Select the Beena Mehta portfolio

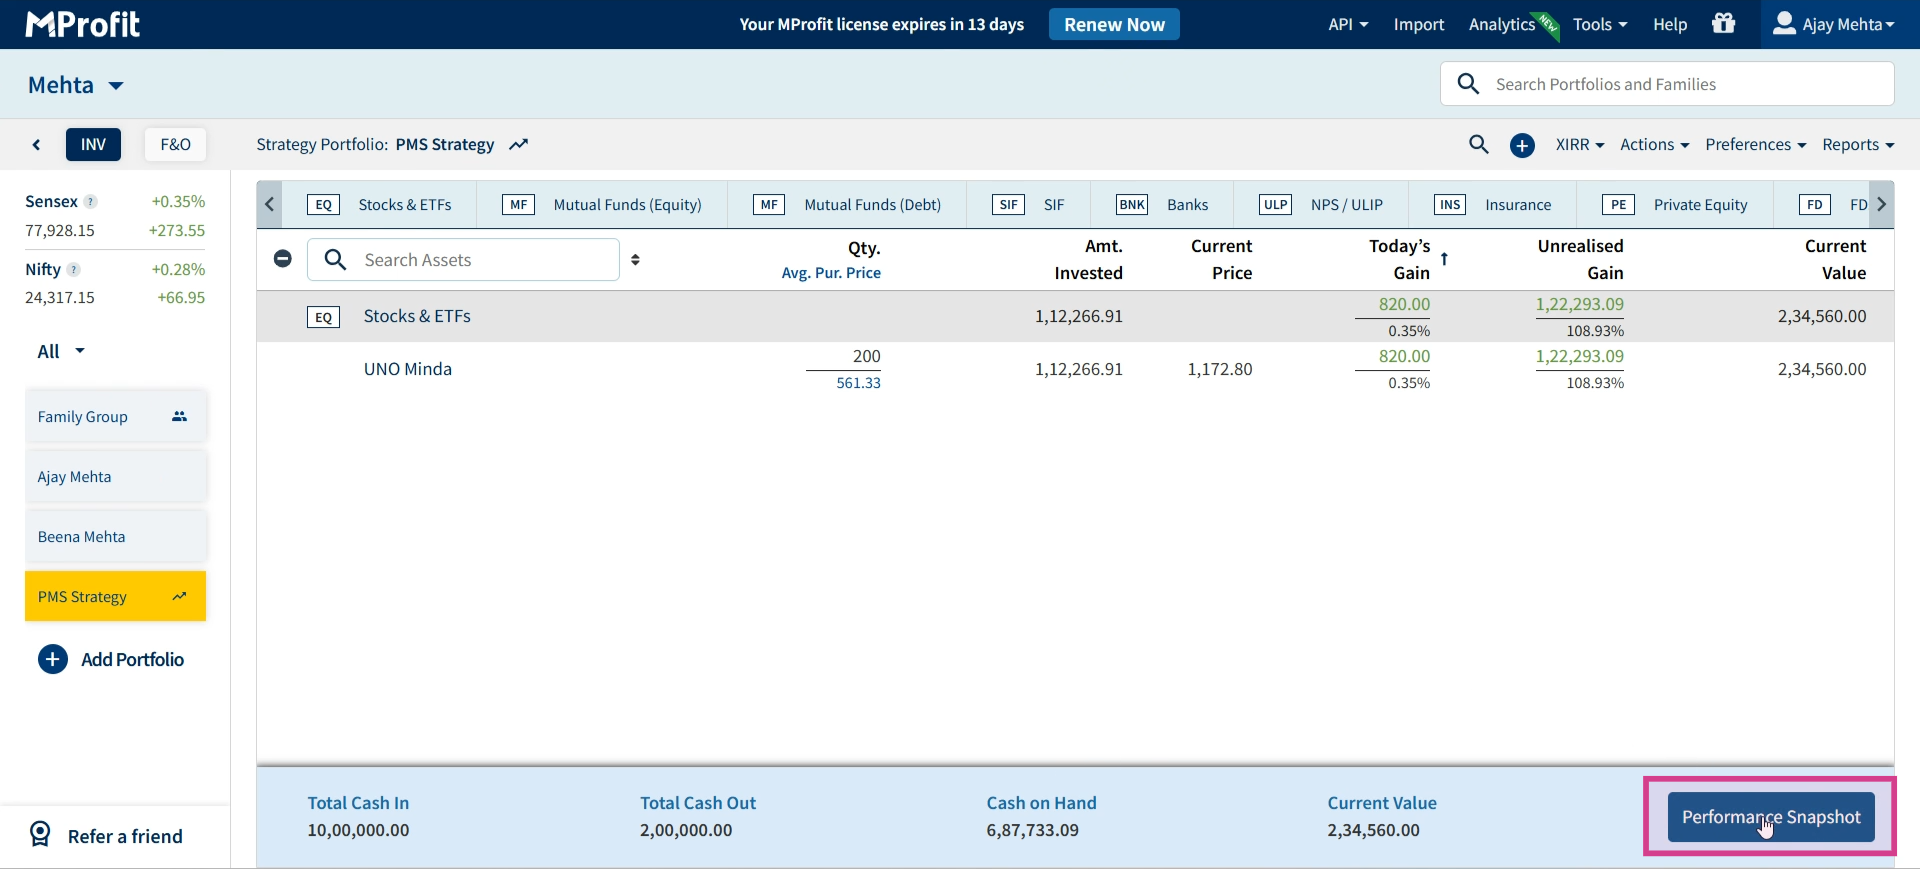coord(116,536)
